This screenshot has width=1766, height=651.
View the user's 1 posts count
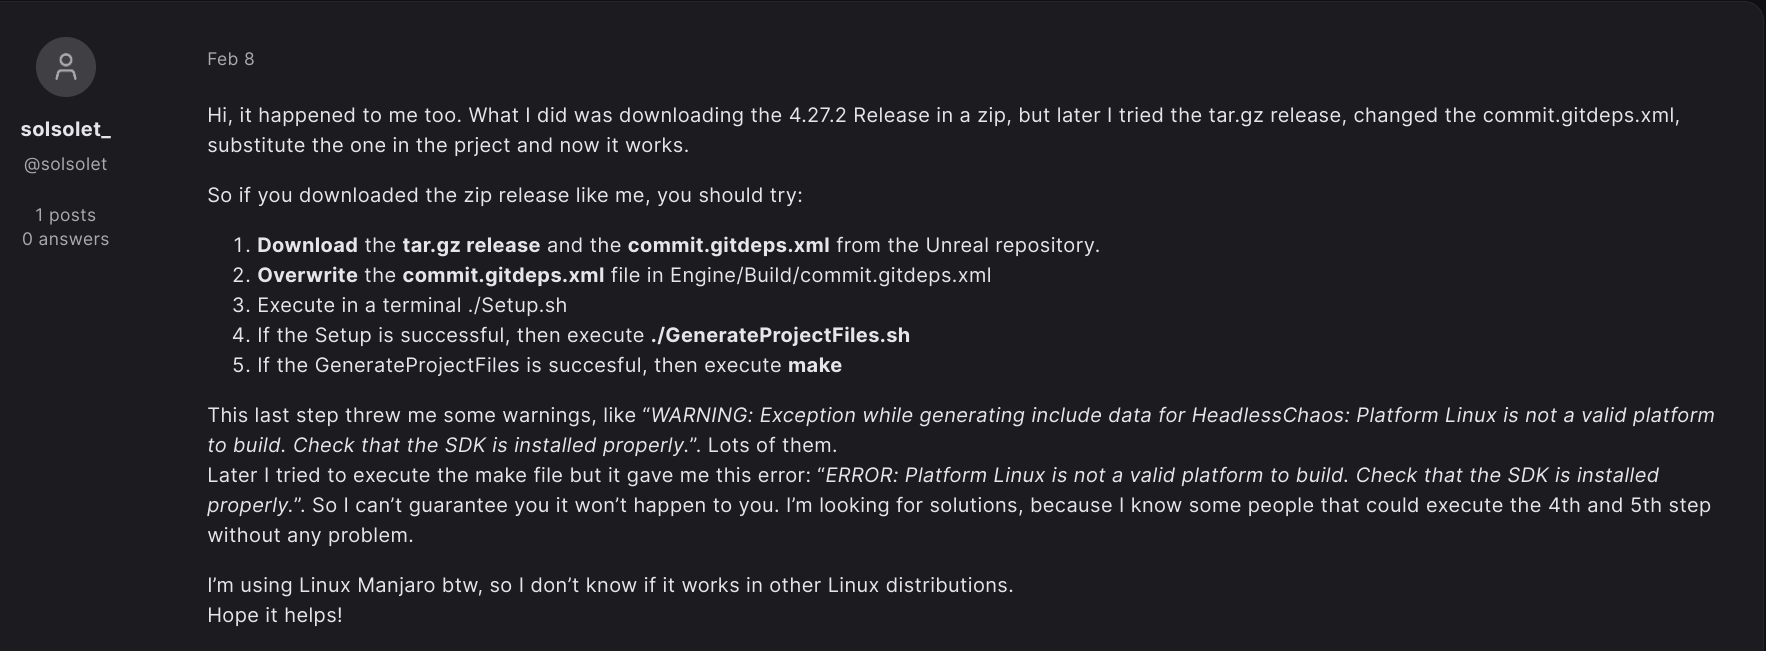66,215
